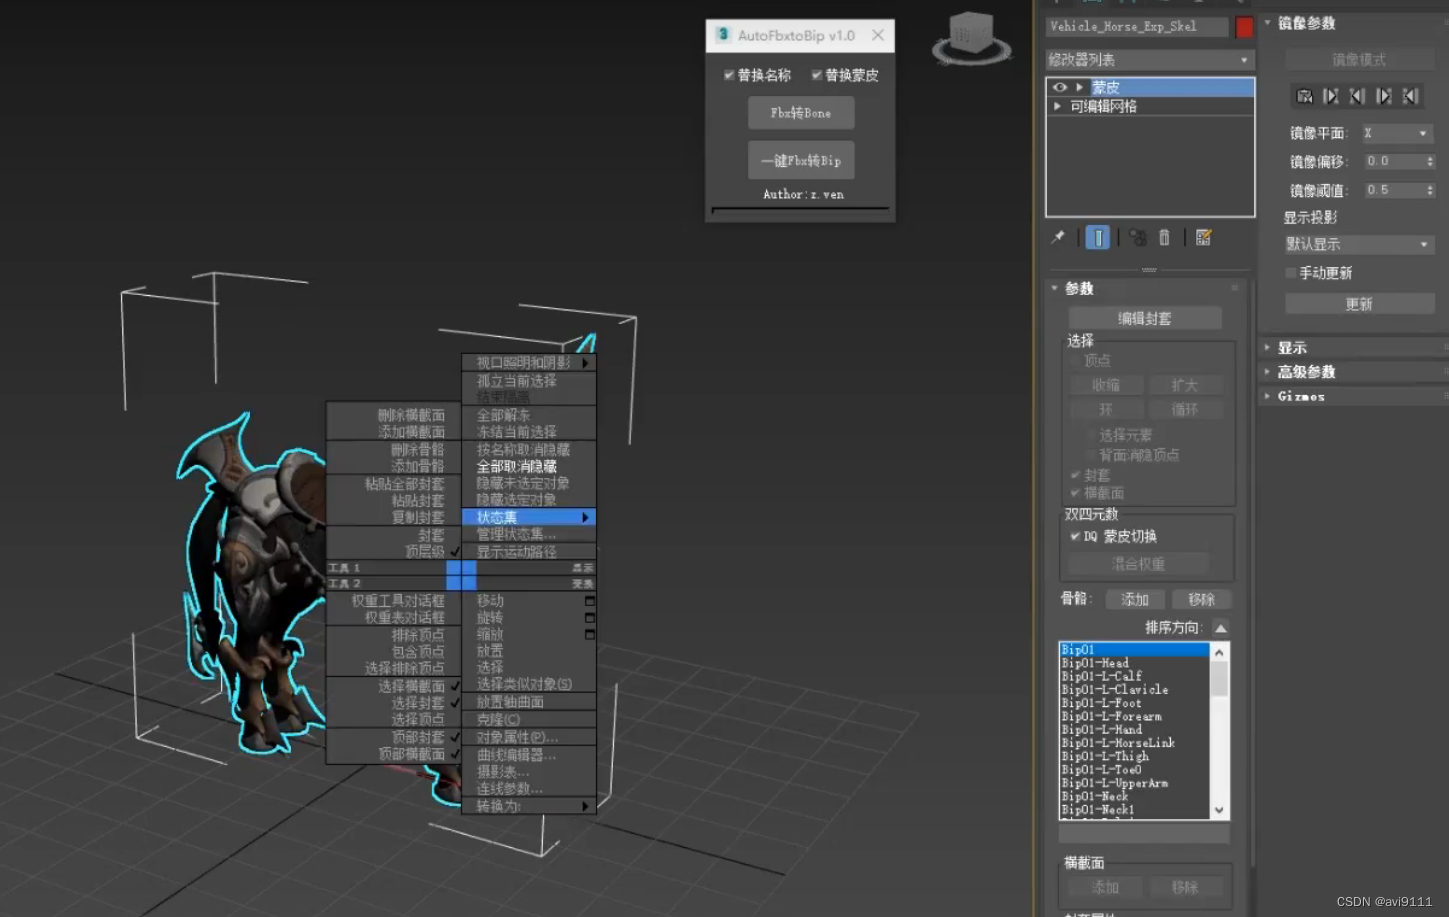The height and width of the screenshot is (917, 1449).
Task: Open the 修改器列表 dropdown
Action: [x=1149, y=60]
